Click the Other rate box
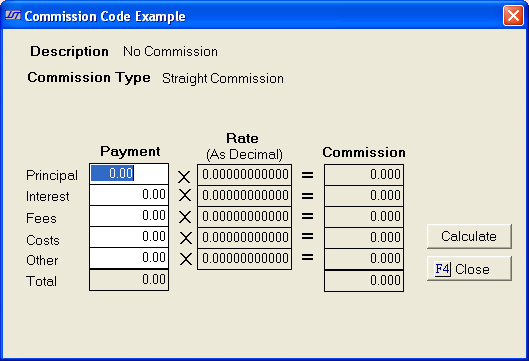 point(244,259)
